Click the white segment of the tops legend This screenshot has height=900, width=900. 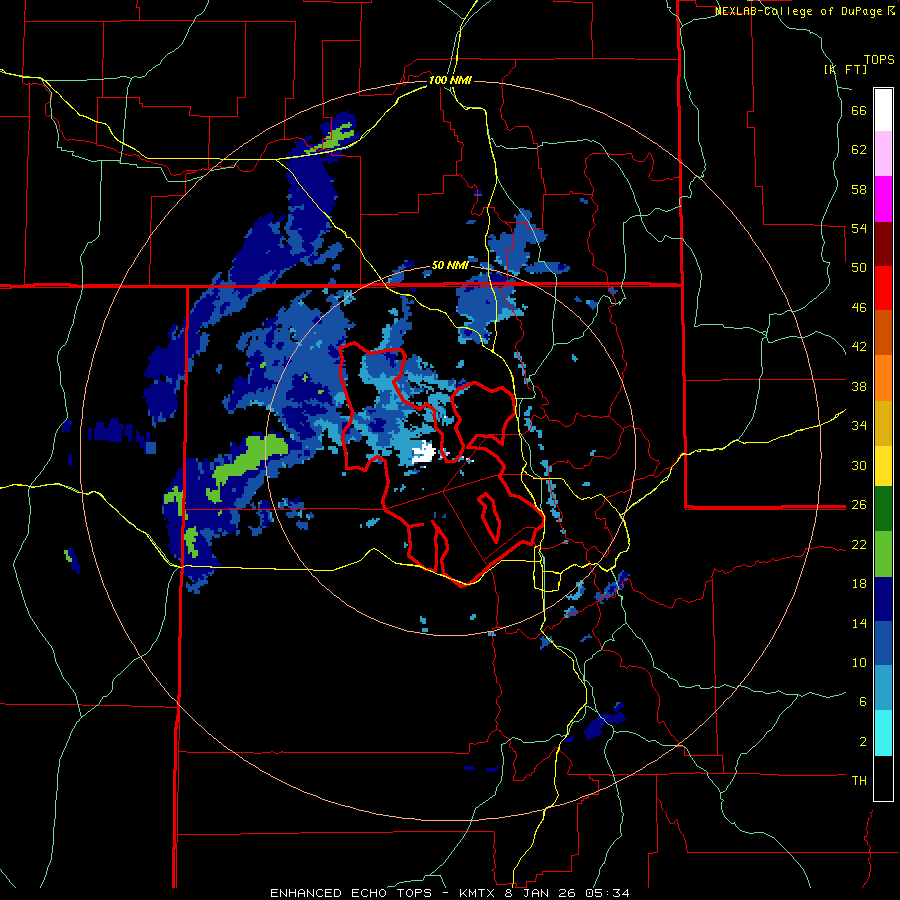click(883, 110)
